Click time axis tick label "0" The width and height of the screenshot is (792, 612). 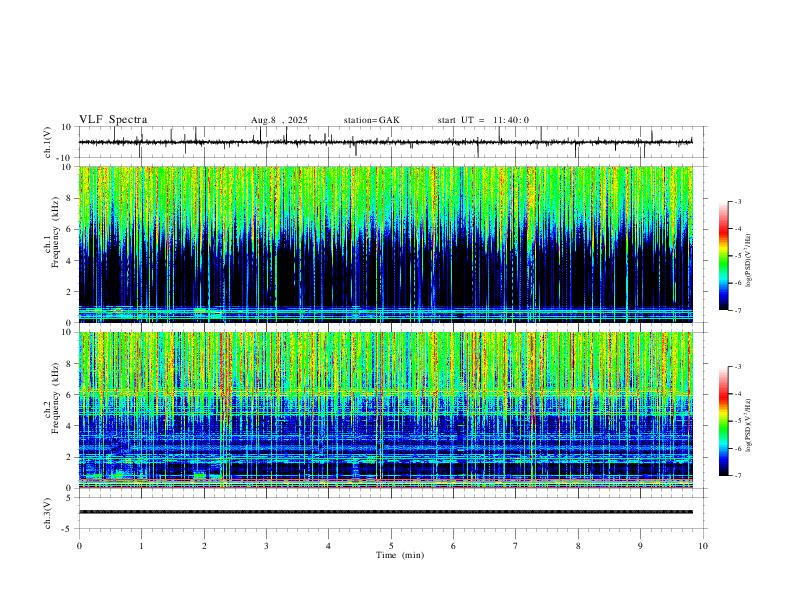point(79,546)
